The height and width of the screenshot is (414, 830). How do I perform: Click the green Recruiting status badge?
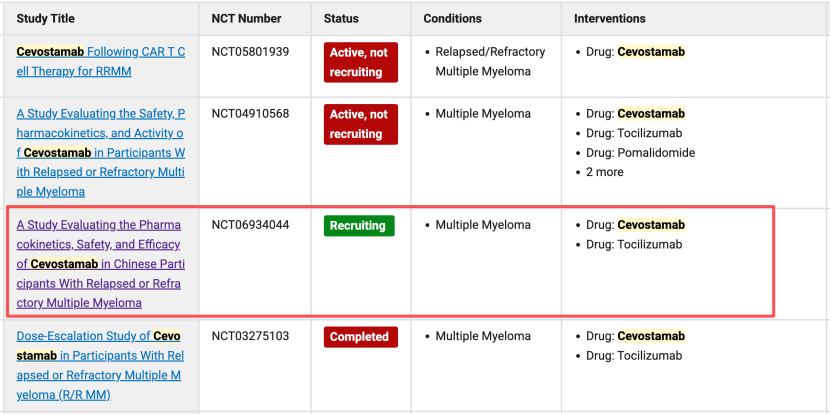359,226
